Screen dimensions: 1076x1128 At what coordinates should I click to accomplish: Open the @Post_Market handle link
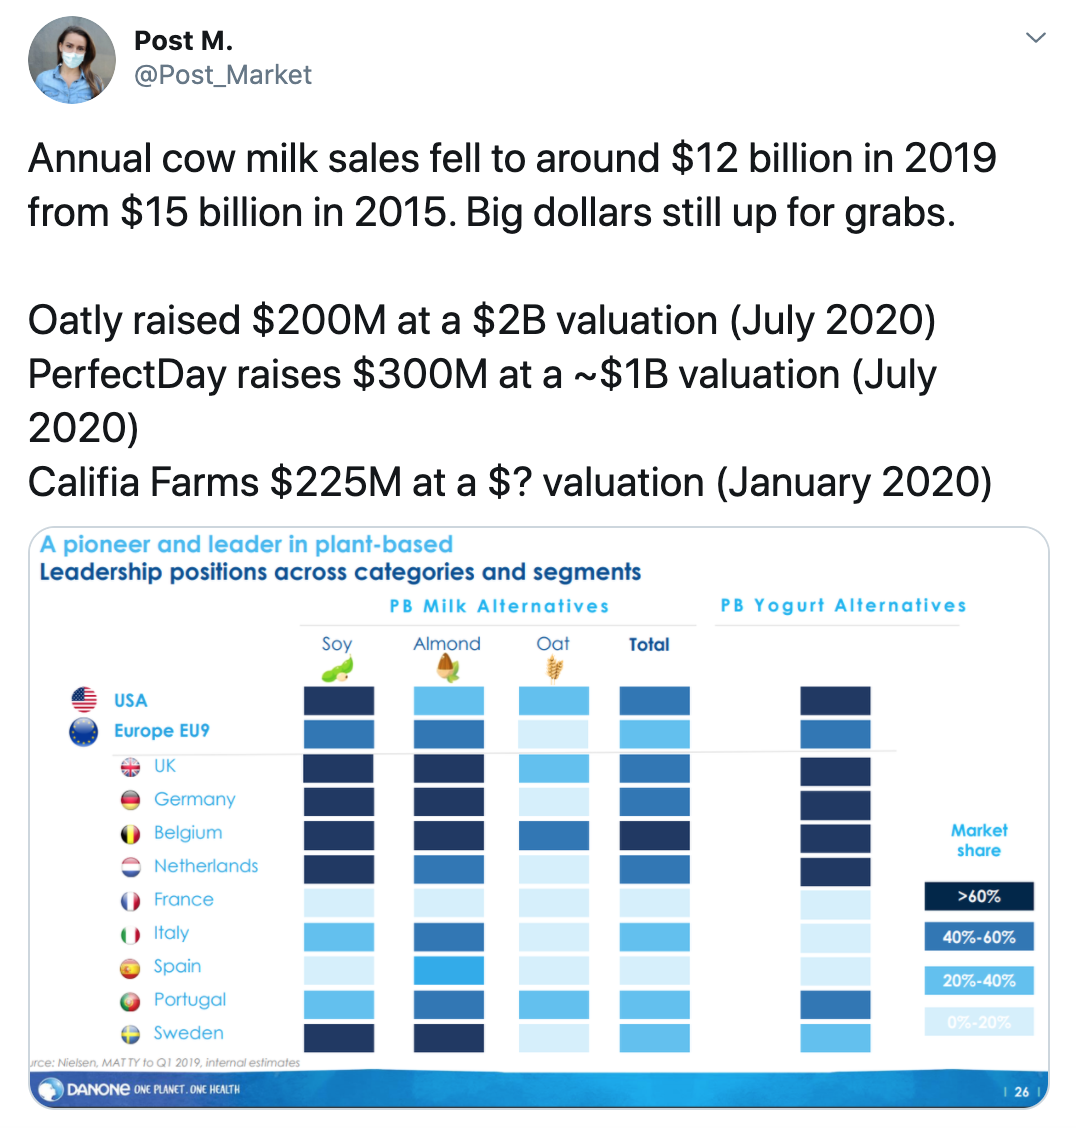[223, 75]
